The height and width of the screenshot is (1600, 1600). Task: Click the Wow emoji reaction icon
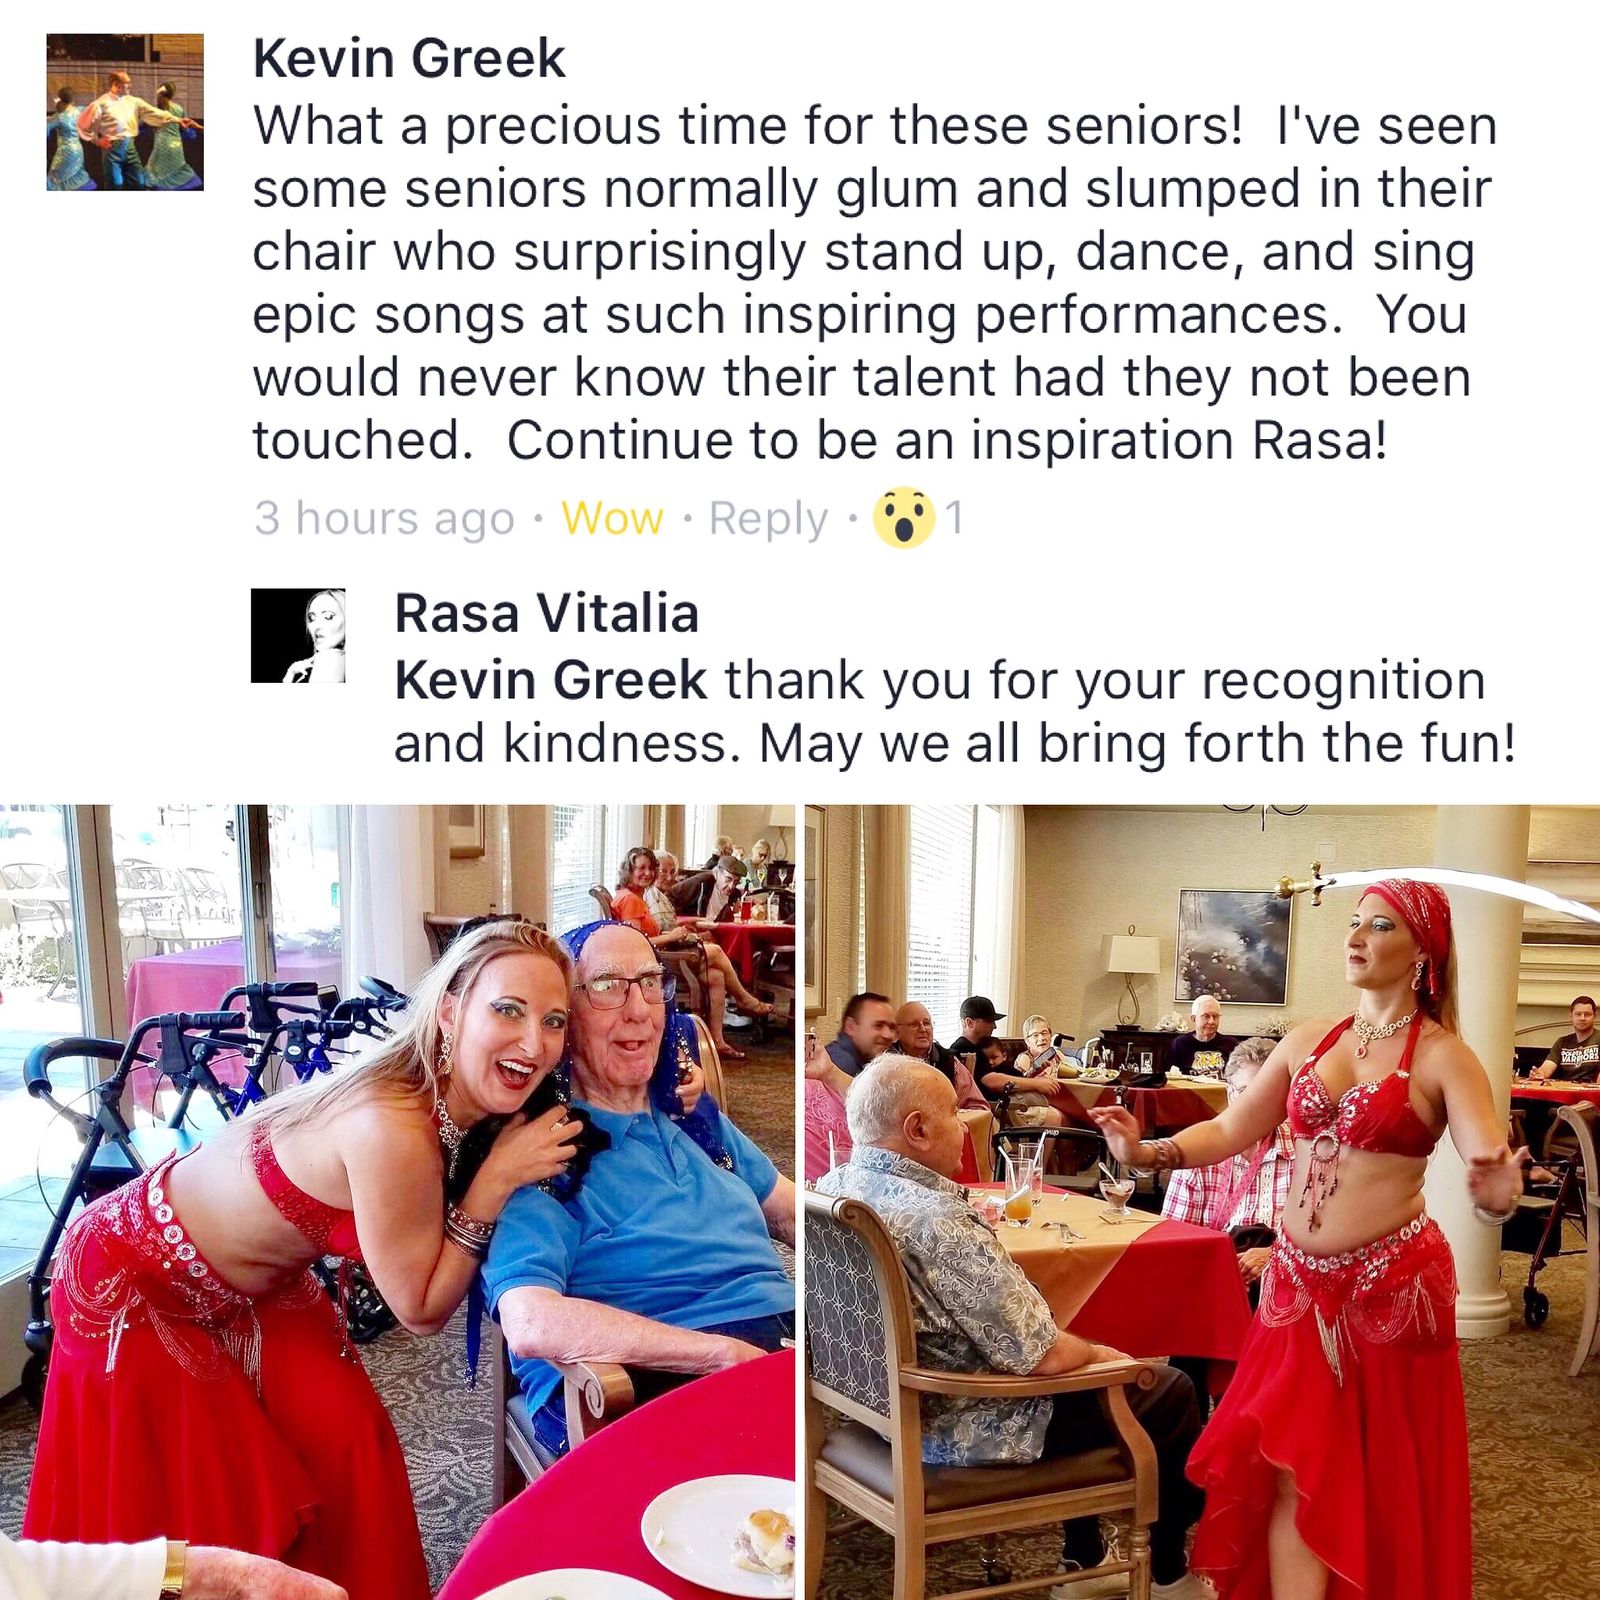[903, 518]
